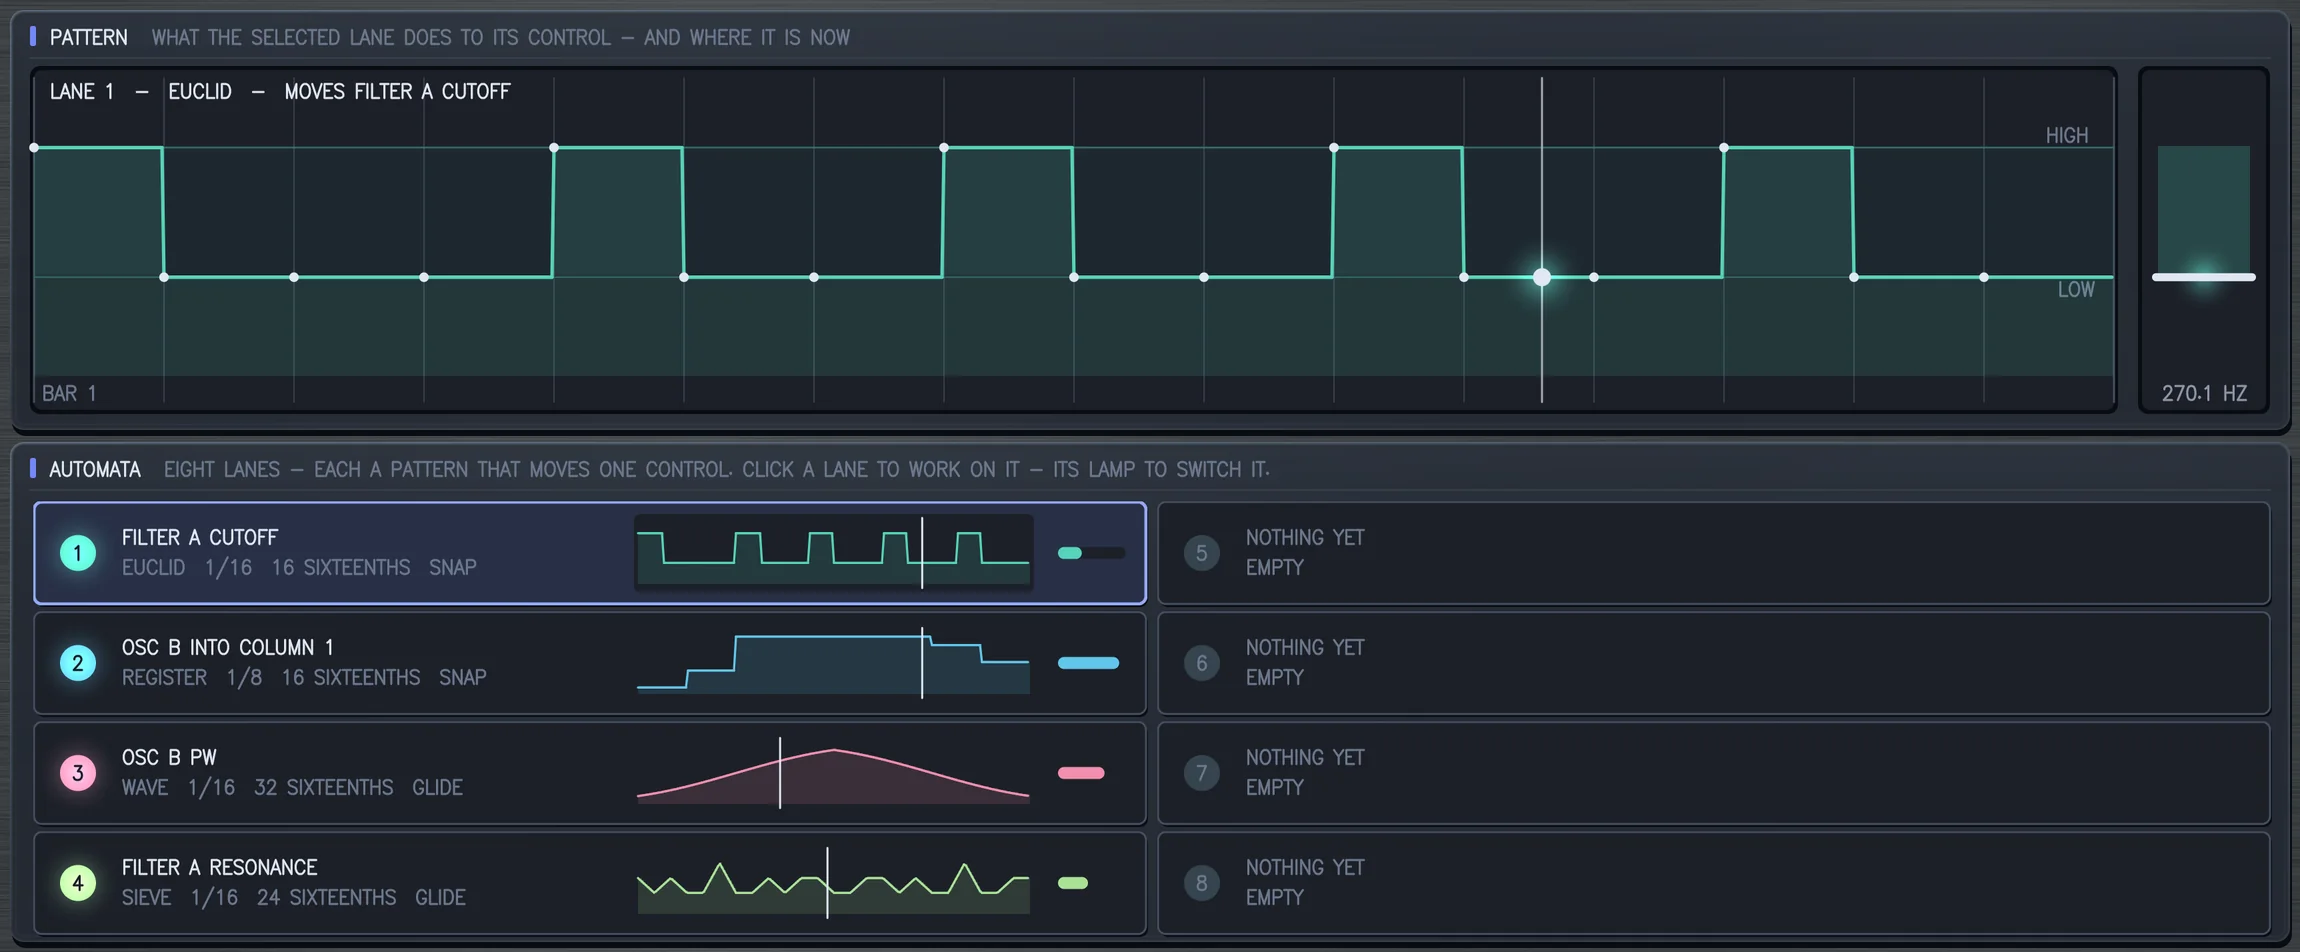Screen dimensions: 2300x952
Task: Enable the lane 8 lamp
Action: pyautogui.click(x=1202, y=883)
